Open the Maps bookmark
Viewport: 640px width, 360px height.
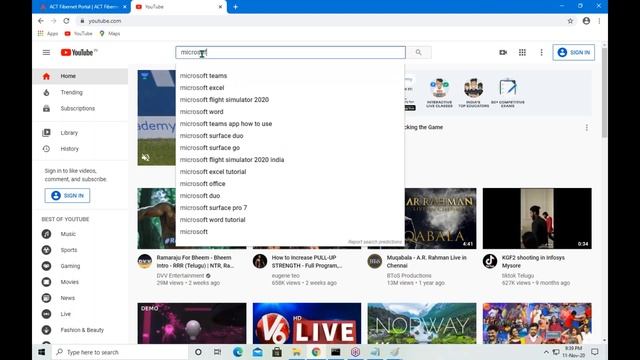(109, 33)
